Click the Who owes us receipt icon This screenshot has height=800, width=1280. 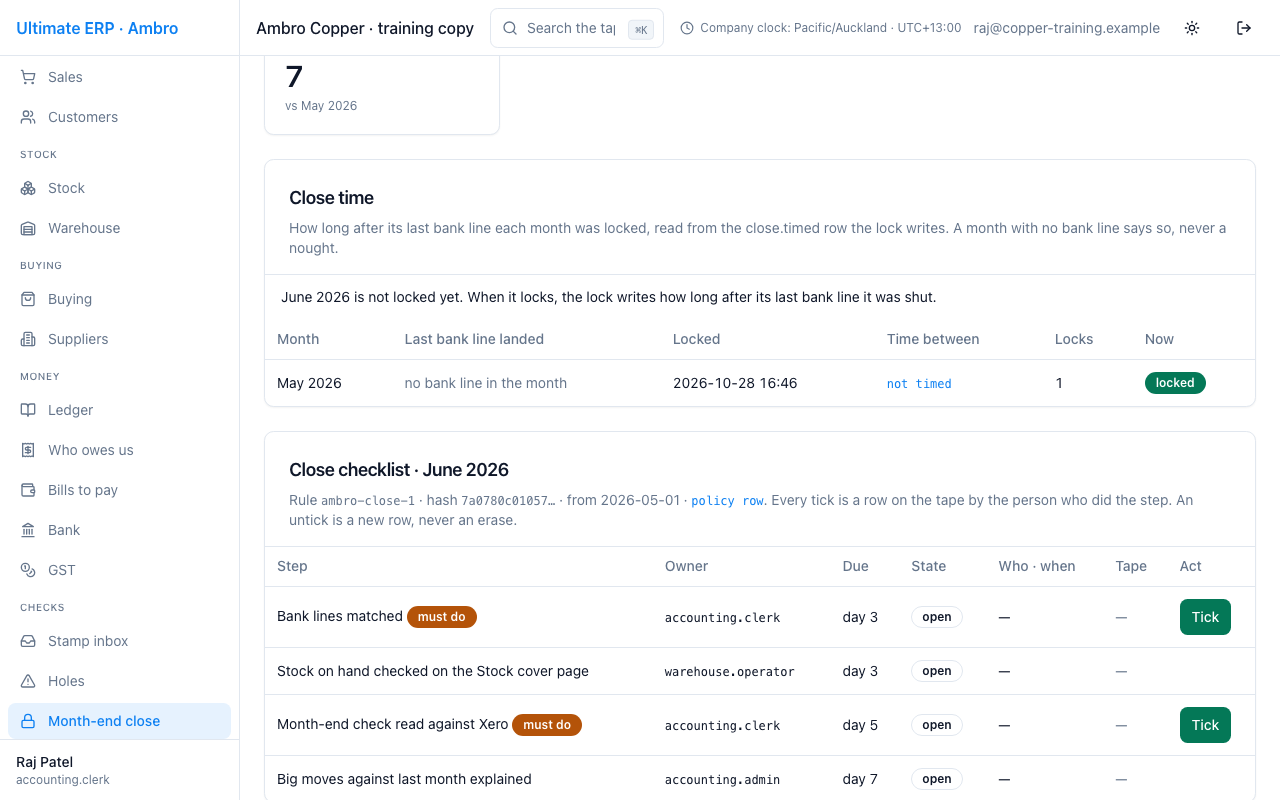click(x=28, y=450)
